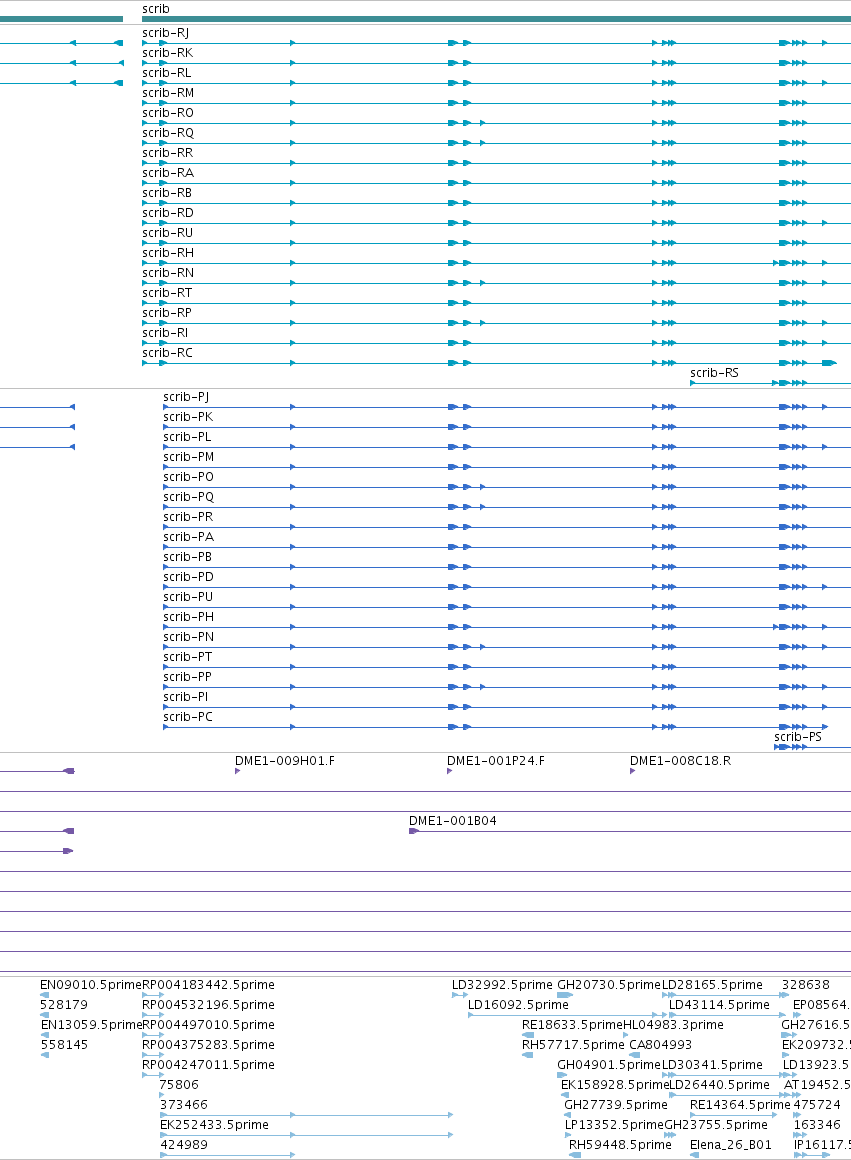Select the scrib-RN transcript label
851x1160 pixels.
168,272
